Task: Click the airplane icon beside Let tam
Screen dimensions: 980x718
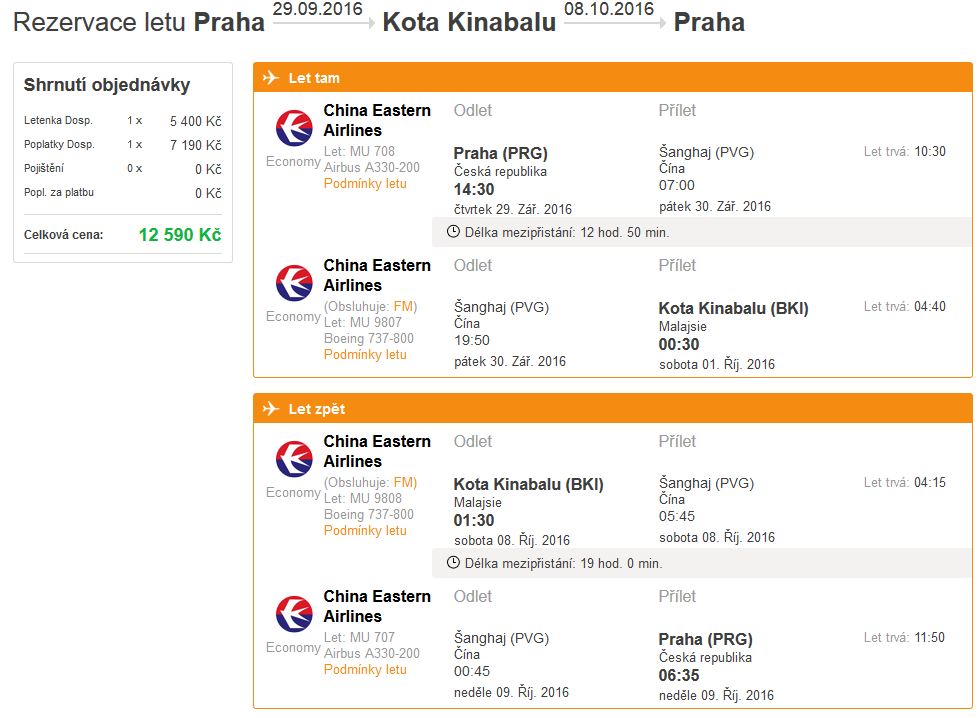Action: pos(271,77)
